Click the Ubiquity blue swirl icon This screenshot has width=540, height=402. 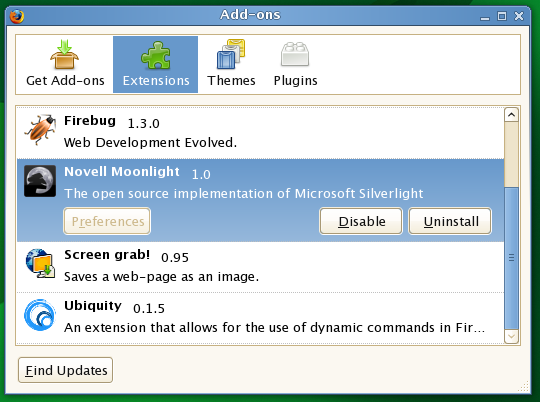coord(40,315)
